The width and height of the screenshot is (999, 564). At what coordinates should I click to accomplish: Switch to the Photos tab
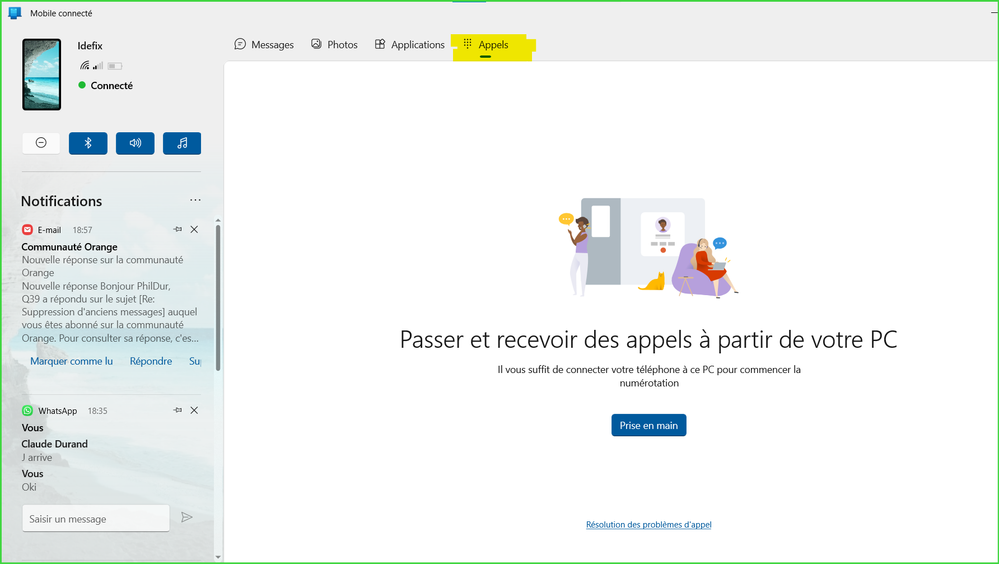(x=334, y=45)
